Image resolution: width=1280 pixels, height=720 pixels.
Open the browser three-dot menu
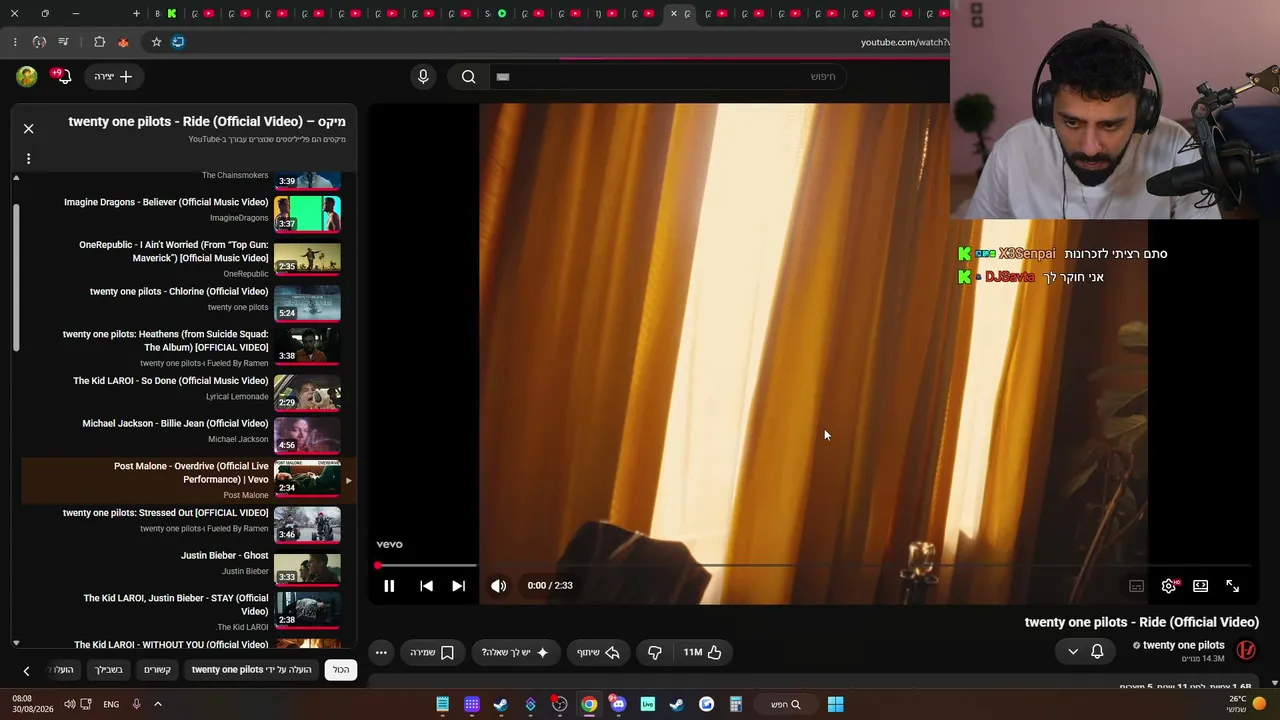click(x=14, y=42)
